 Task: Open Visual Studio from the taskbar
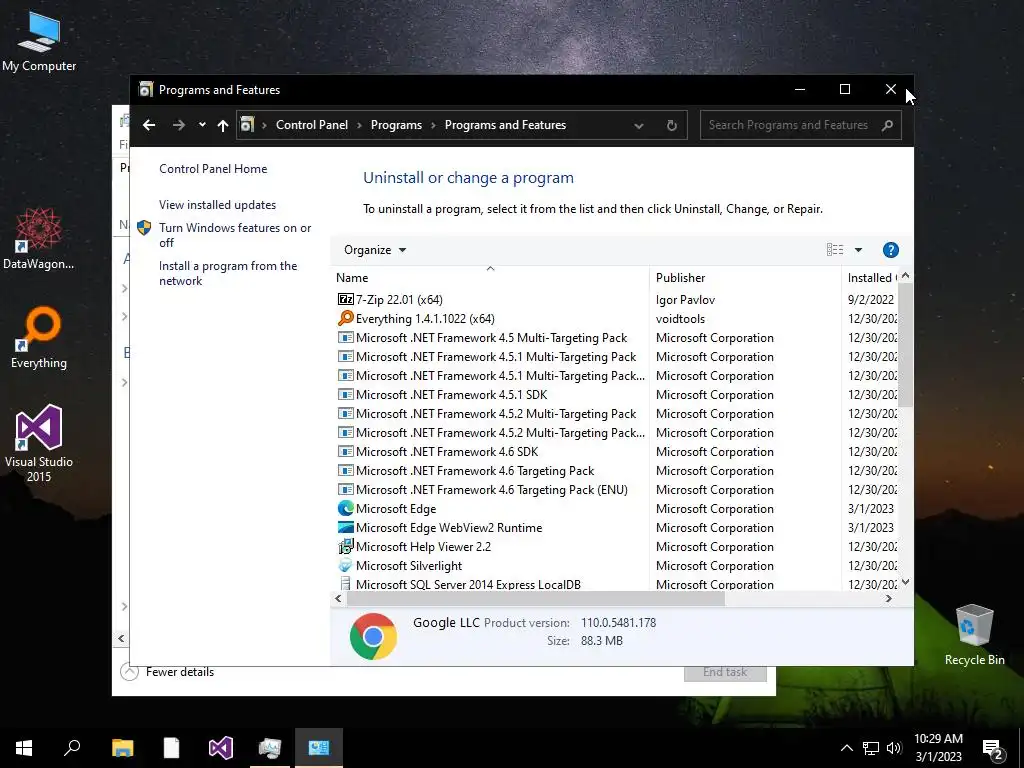coord(221,748)
